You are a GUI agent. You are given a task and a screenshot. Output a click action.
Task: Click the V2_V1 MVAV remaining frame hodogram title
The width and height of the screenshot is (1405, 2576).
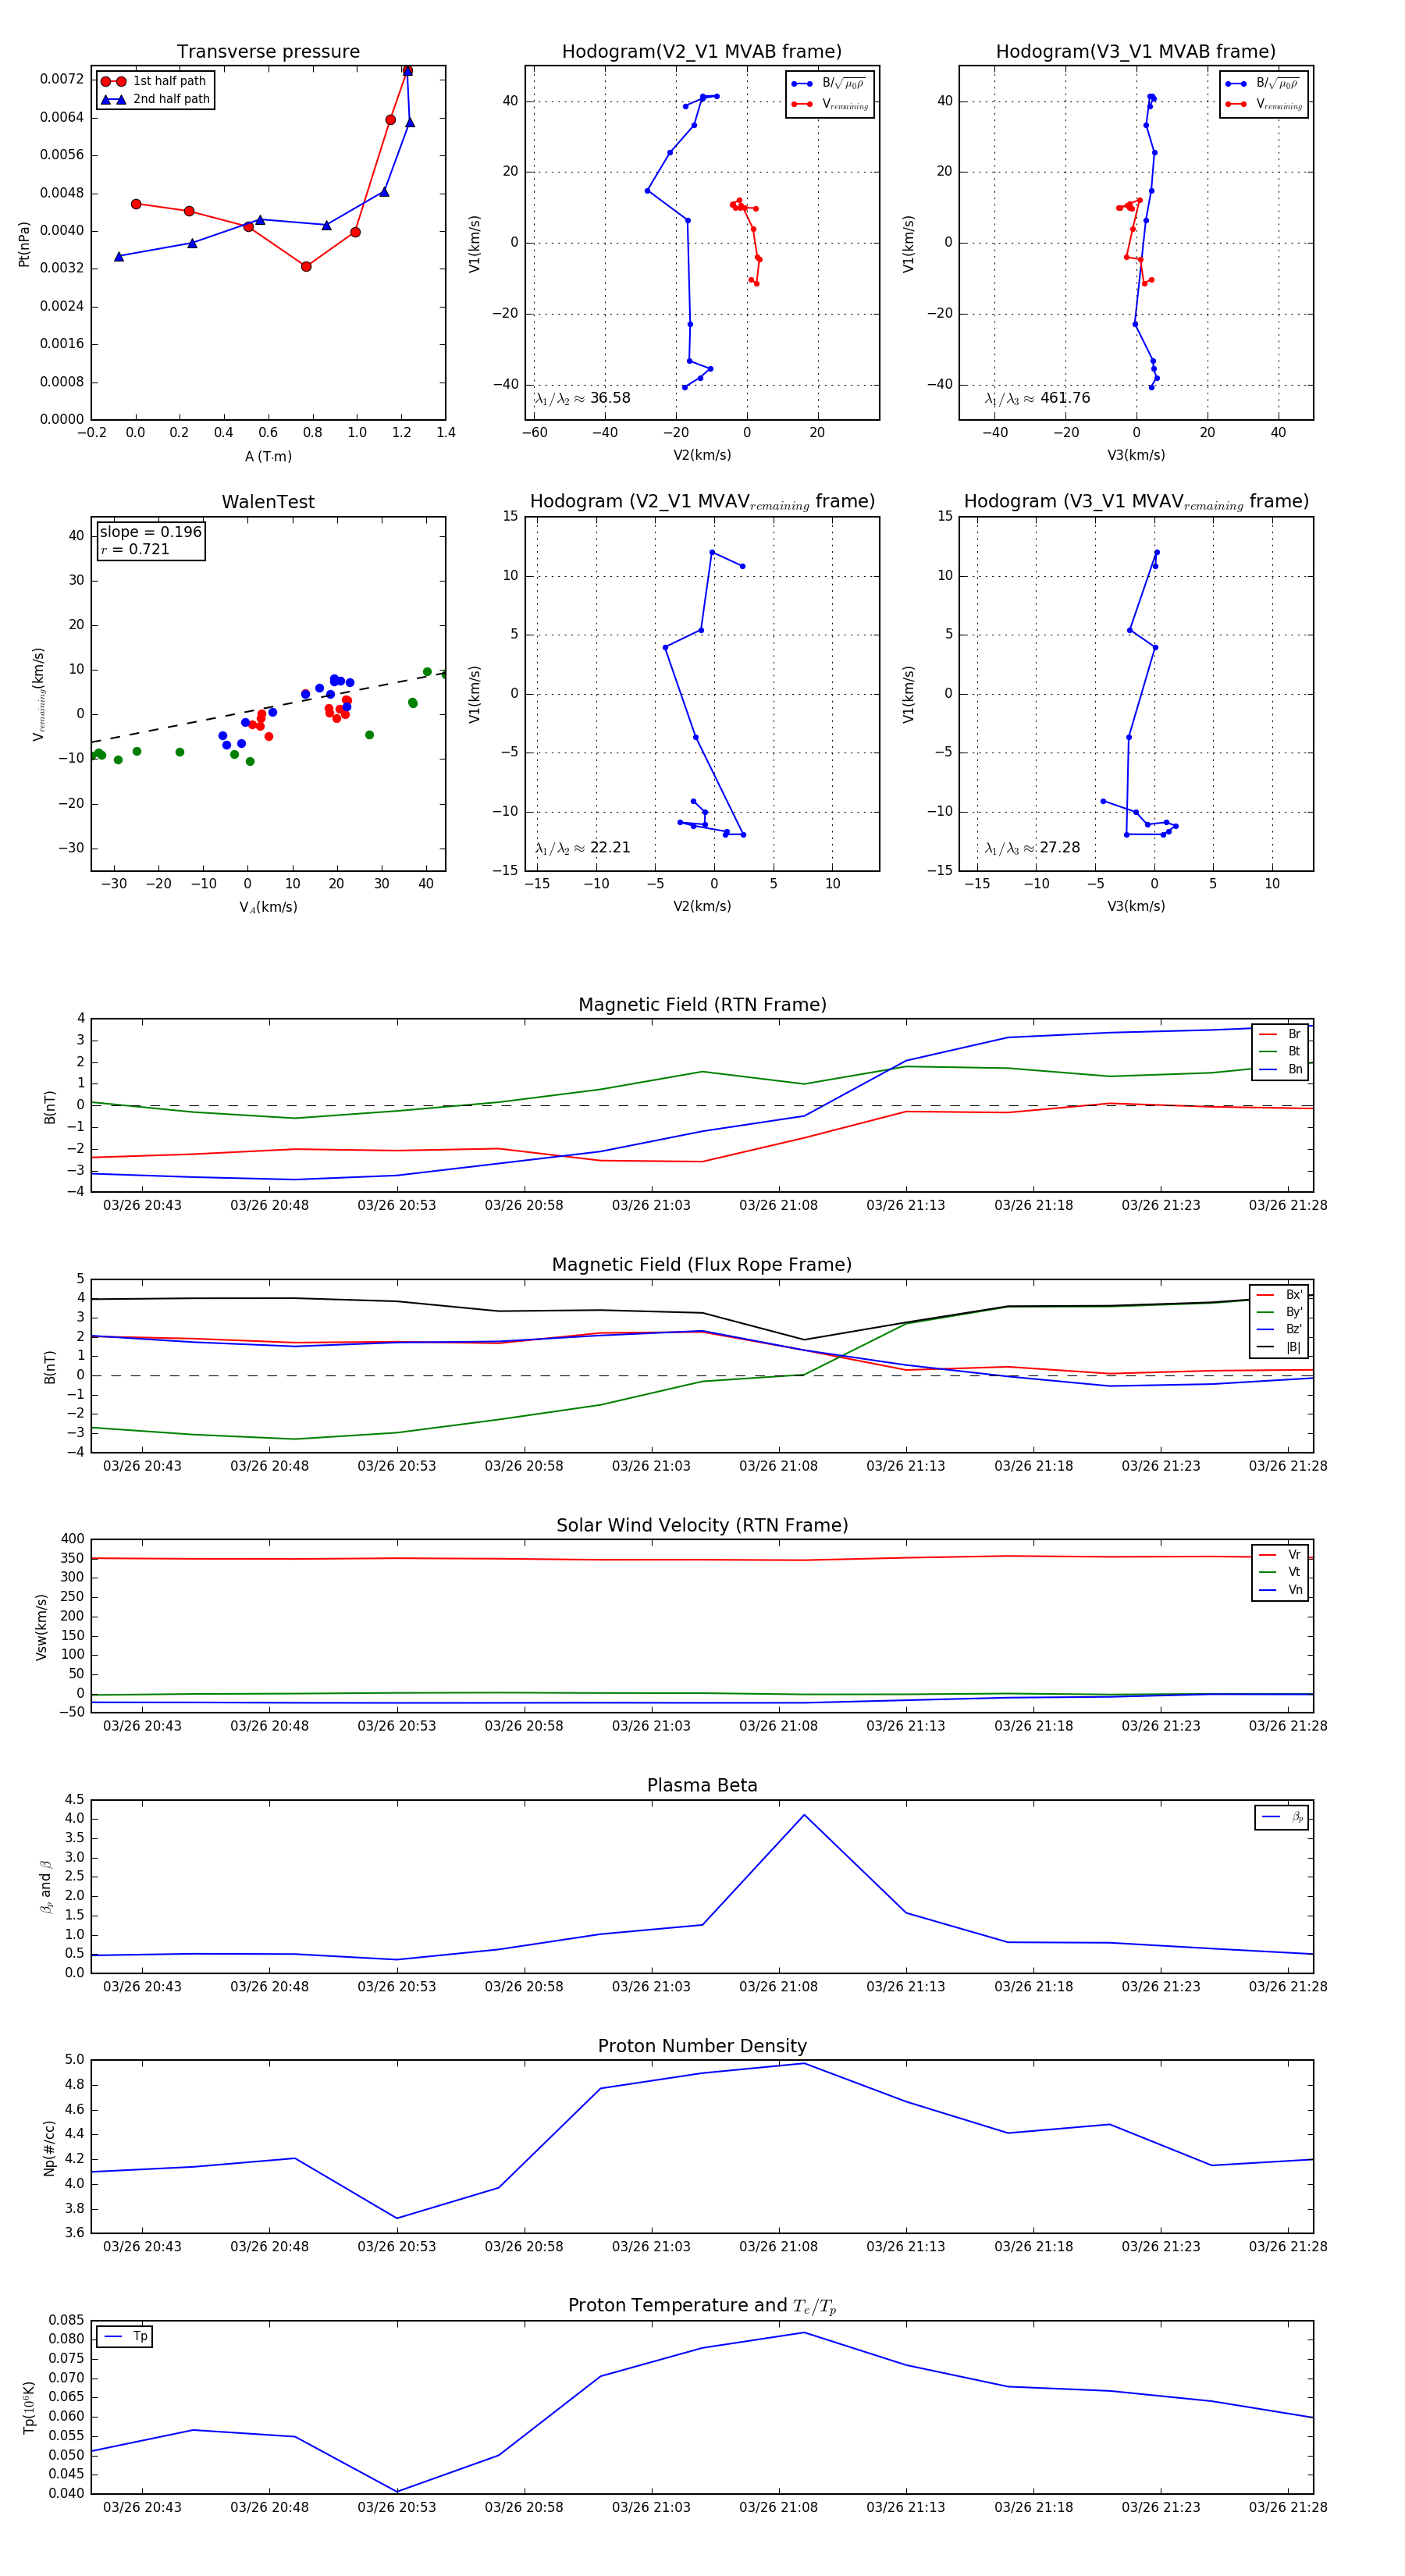pos(702,502)
